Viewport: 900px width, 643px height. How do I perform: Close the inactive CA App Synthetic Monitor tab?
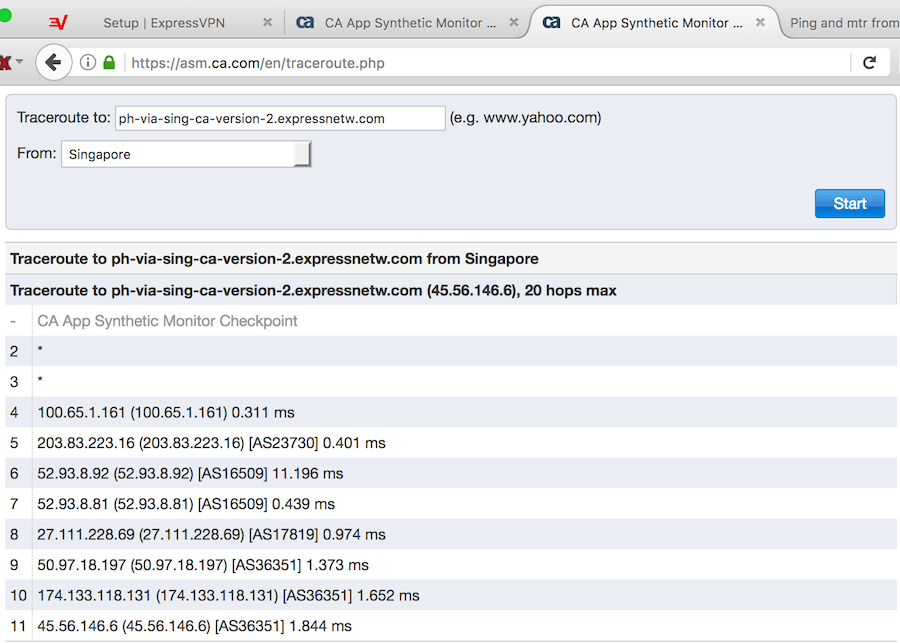tap(514, 22)
